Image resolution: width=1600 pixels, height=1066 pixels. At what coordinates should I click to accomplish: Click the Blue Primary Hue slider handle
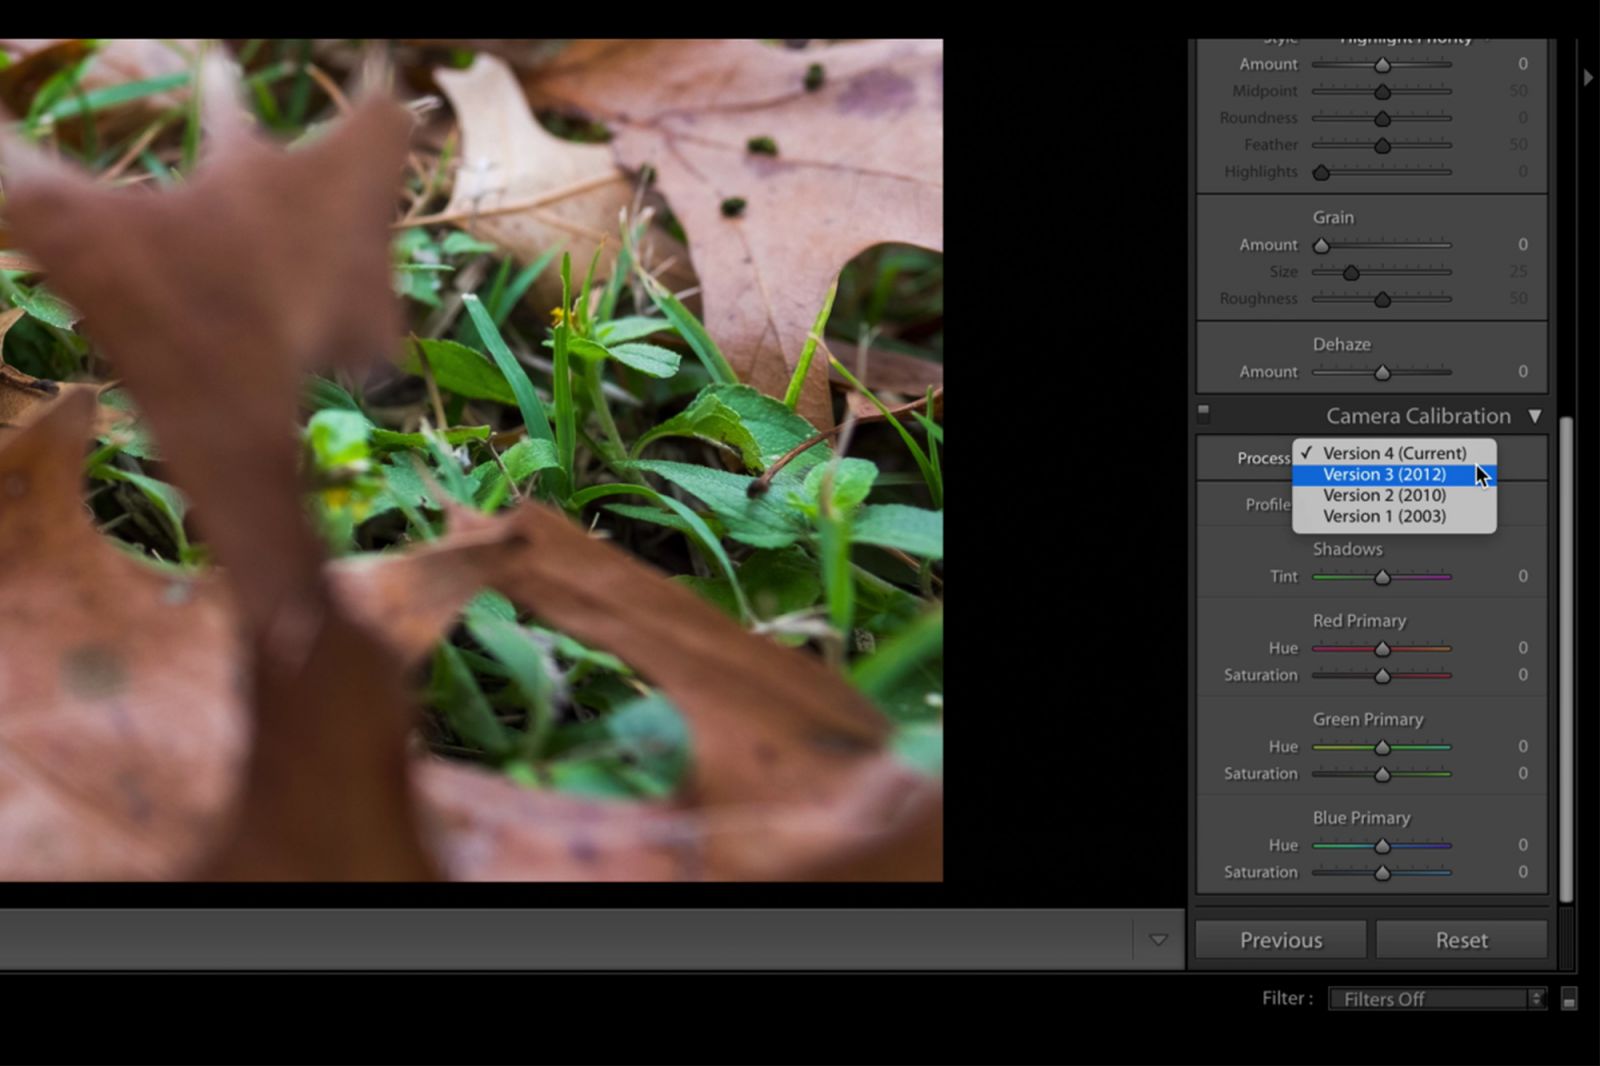(1382, 845)
